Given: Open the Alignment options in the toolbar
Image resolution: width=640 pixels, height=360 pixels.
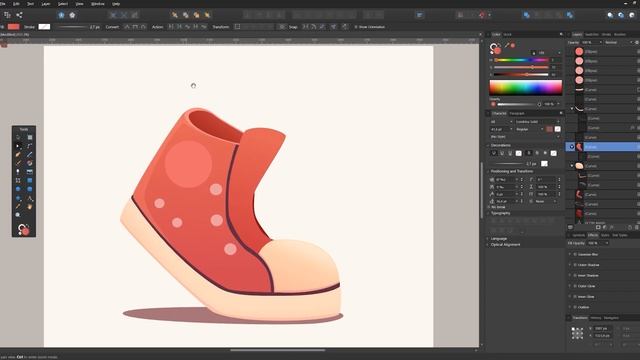Looking at the screenshot, I should [x=420, y=15].
